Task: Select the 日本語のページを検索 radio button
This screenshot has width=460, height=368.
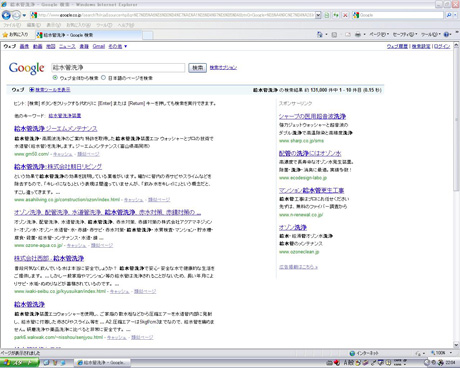Action: (x=103, y=78)
